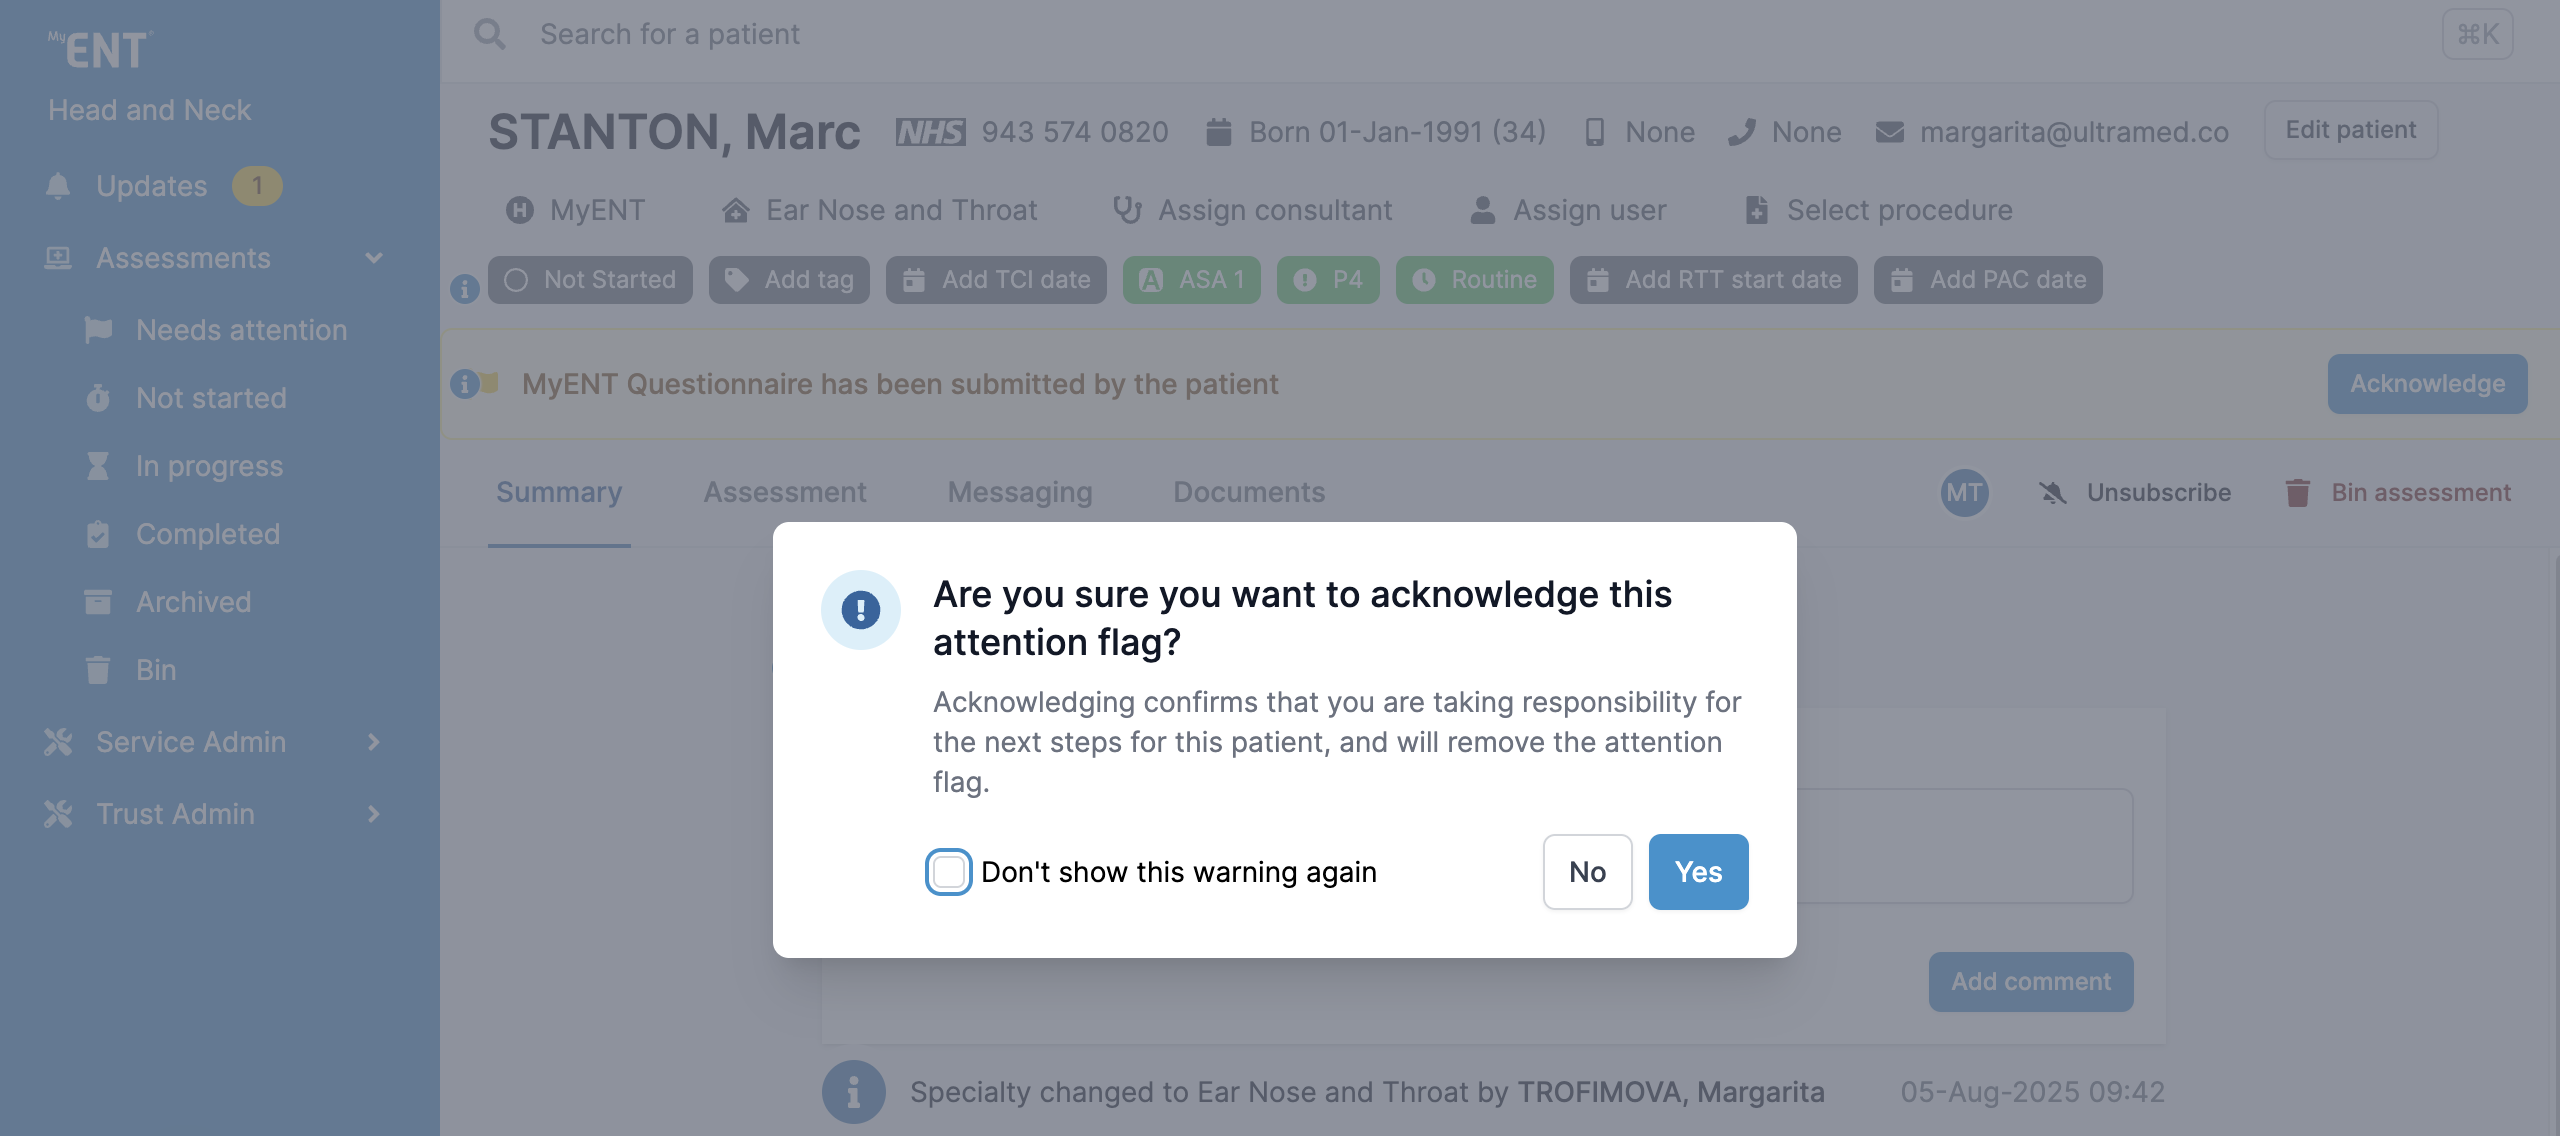
Task: Click the info icon beside Not Started
Action: (464, 289)
